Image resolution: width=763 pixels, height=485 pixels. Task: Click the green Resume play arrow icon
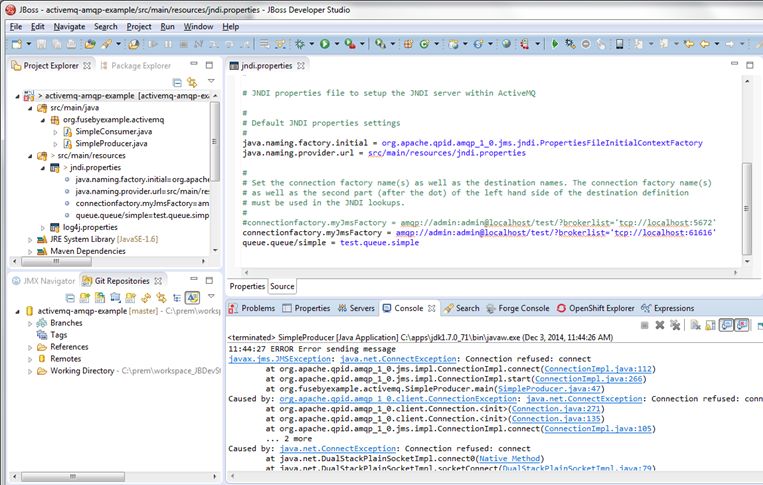(555, 44)
